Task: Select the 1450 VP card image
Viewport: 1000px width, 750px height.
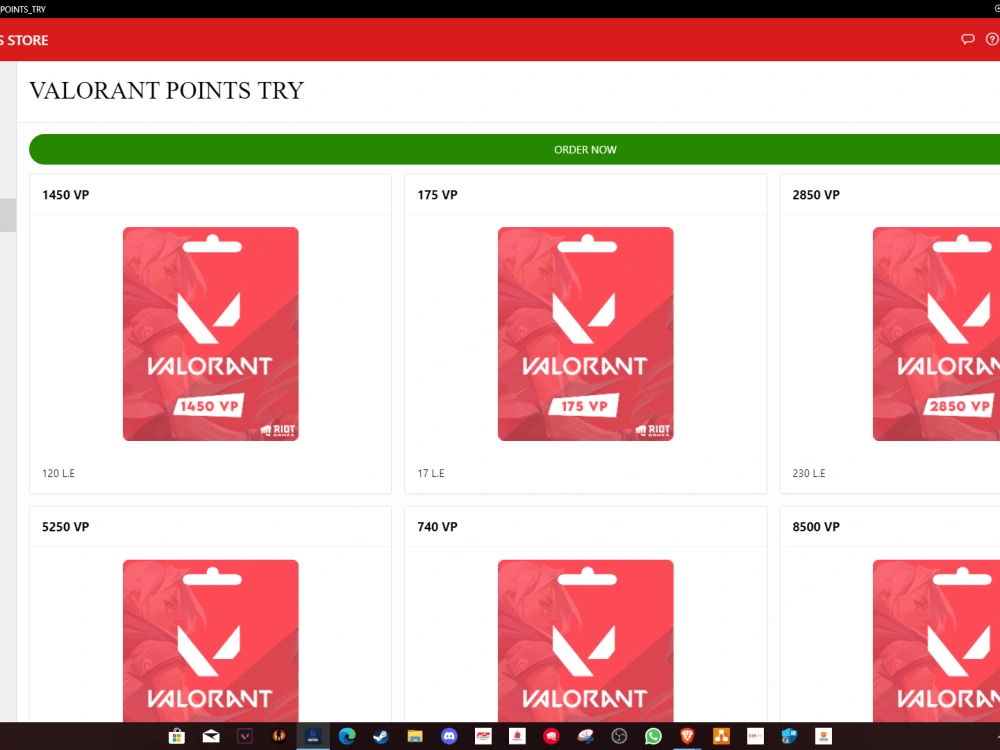Action: 210,334
